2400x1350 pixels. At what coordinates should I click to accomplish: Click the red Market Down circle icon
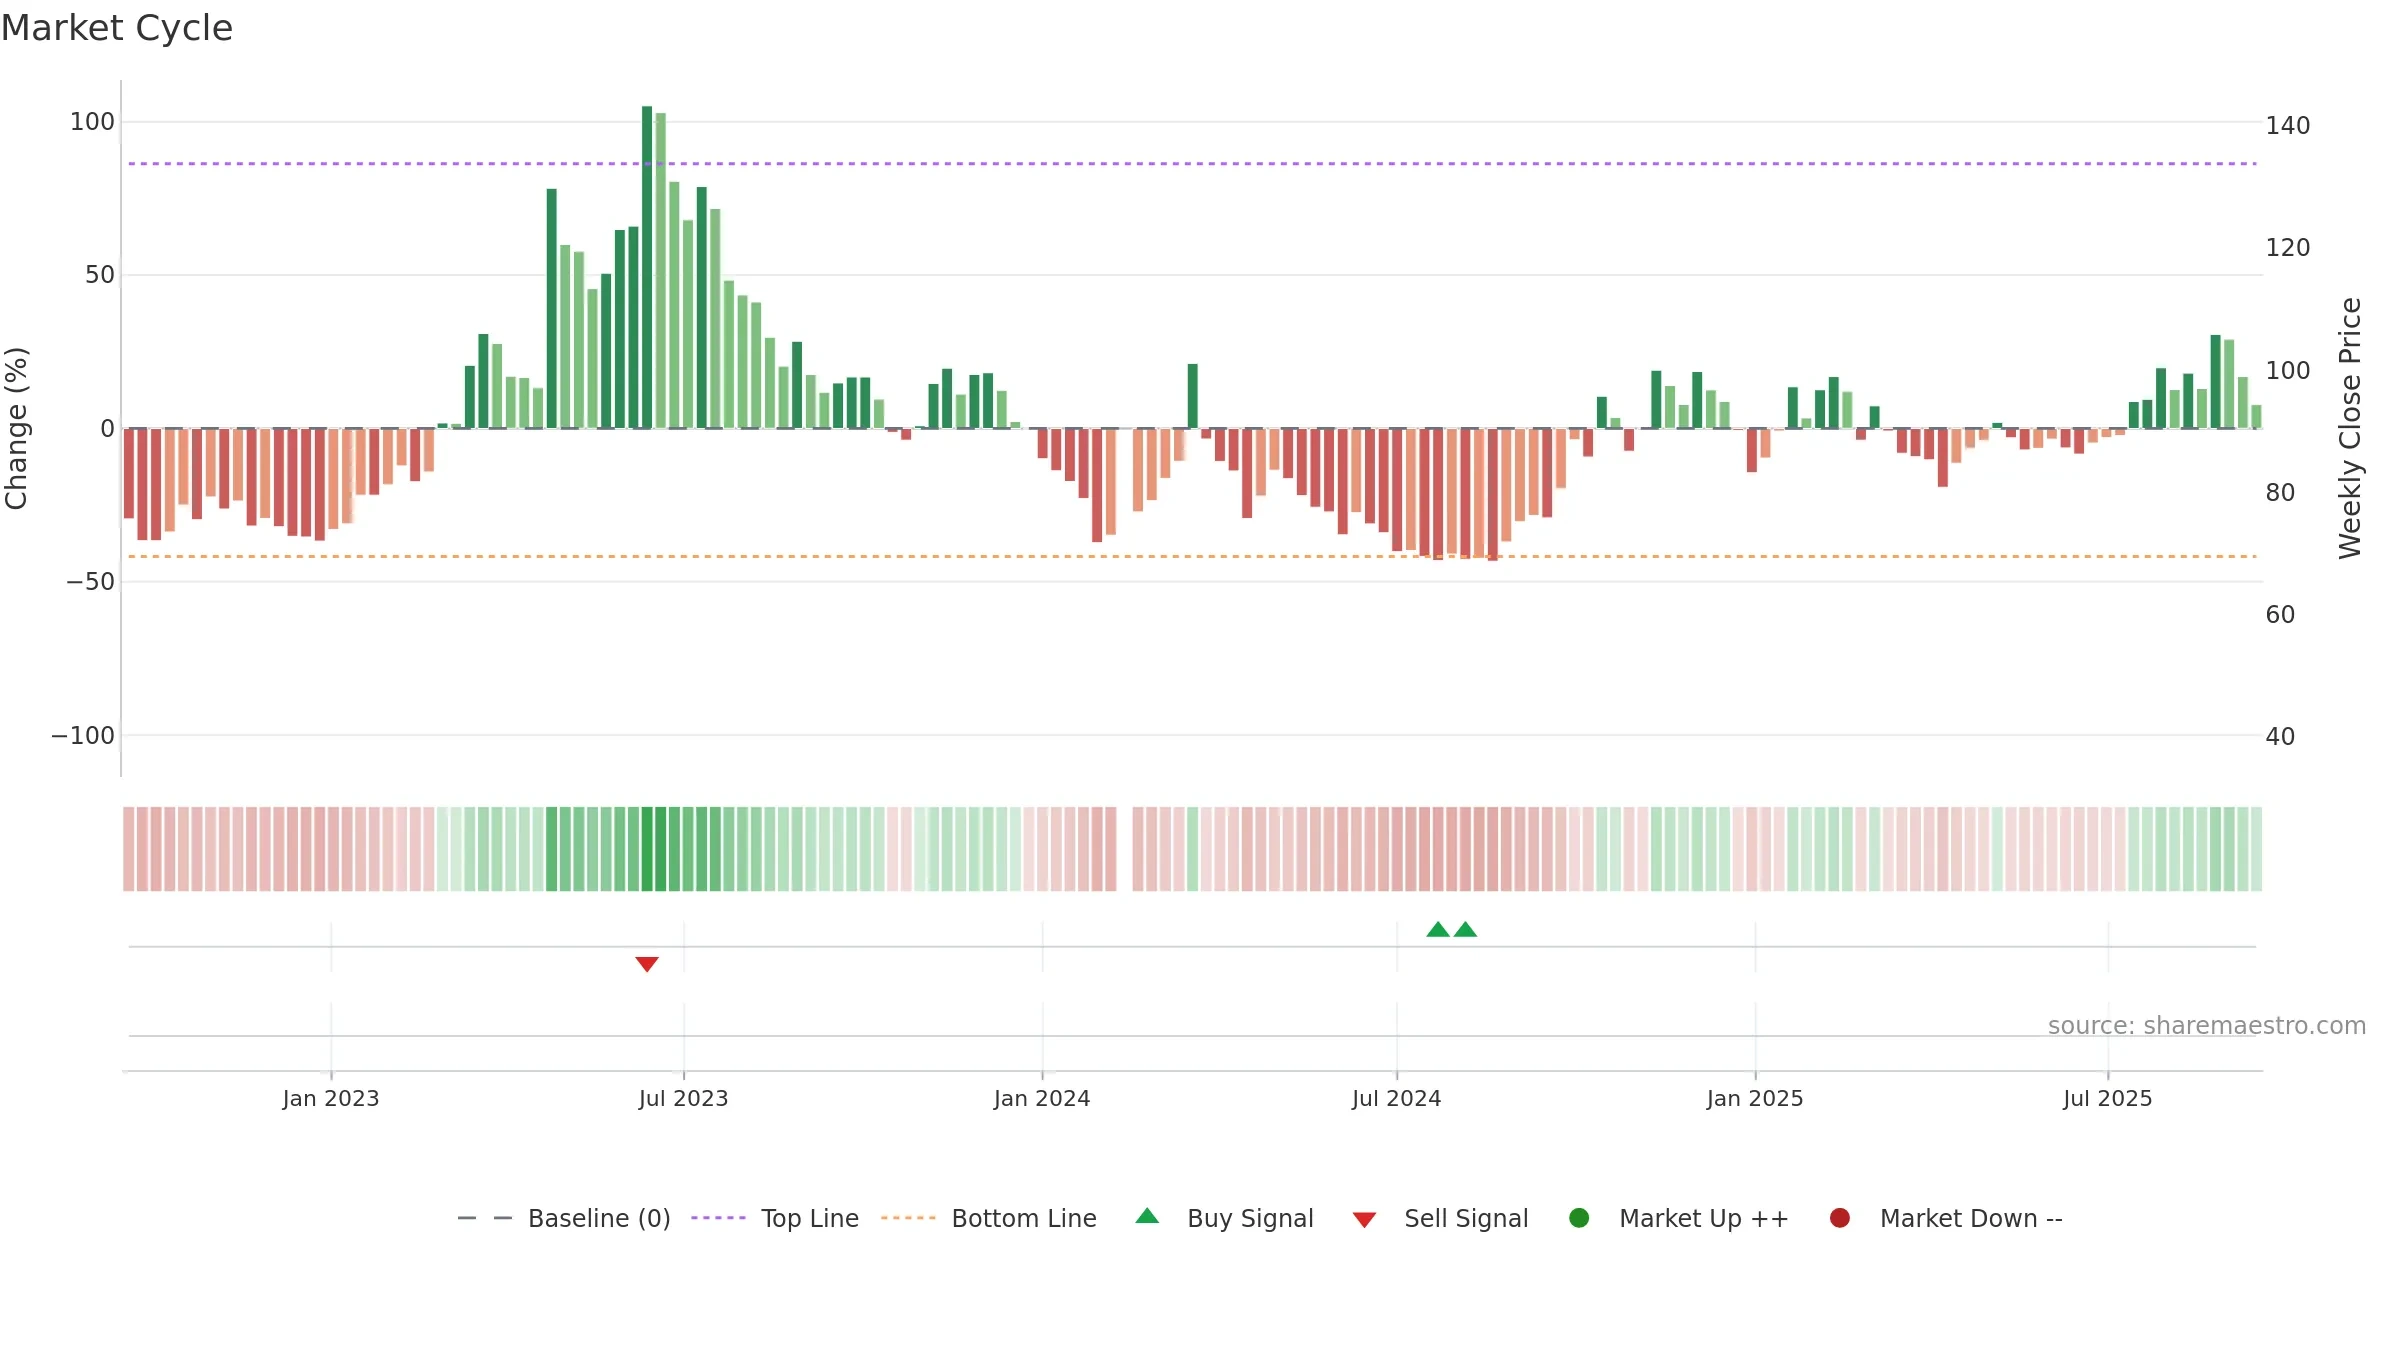click(1839, 1218)
